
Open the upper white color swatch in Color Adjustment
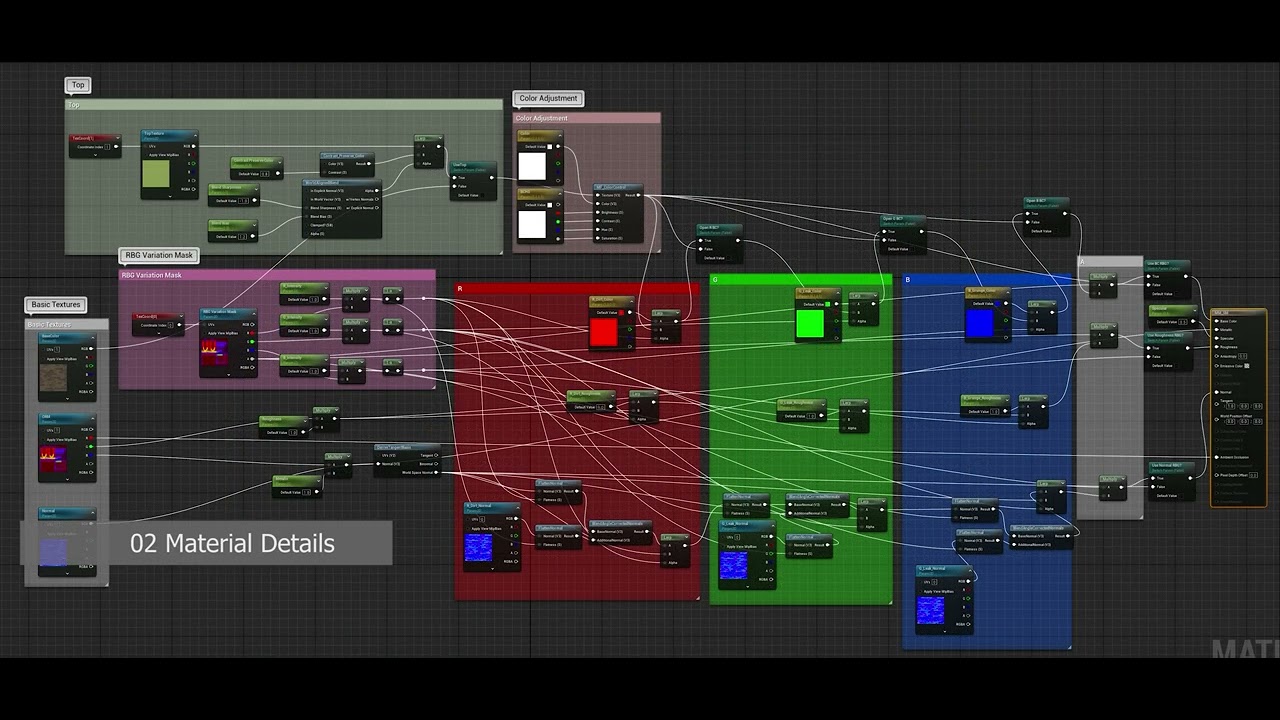point(532,166)
